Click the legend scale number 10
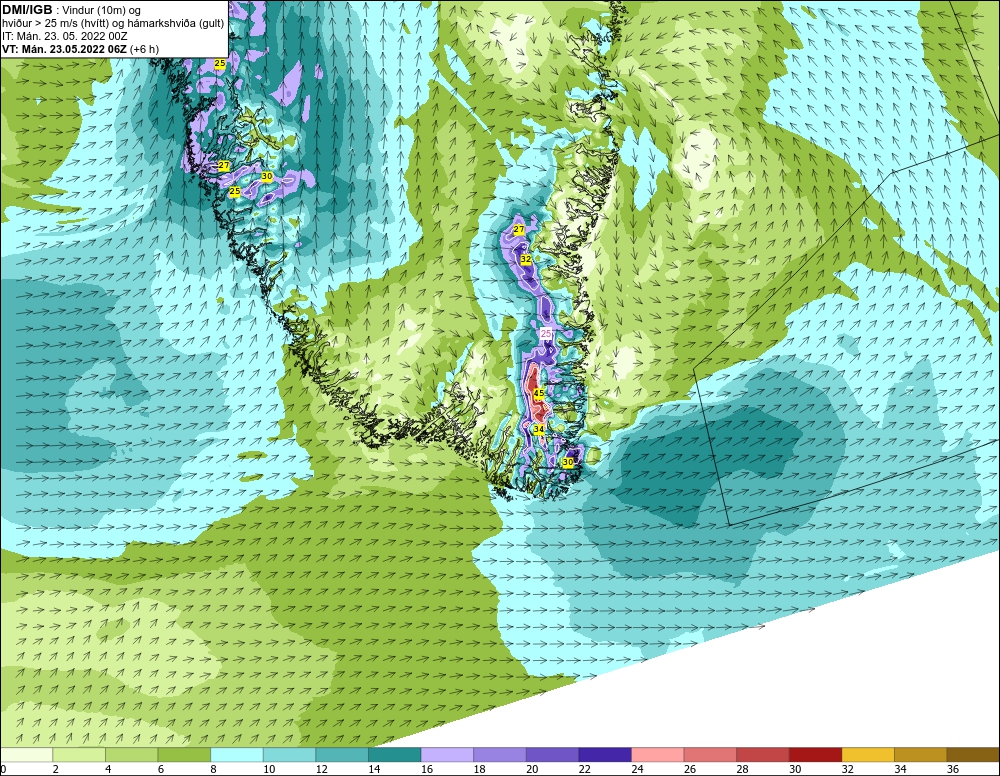Viewport: 1000px width, 776px height. [x=270, y=769]
